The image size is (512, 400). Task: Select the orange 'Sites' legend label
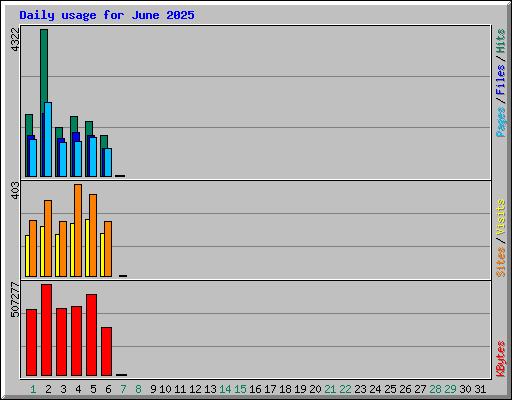pos(500,262)
